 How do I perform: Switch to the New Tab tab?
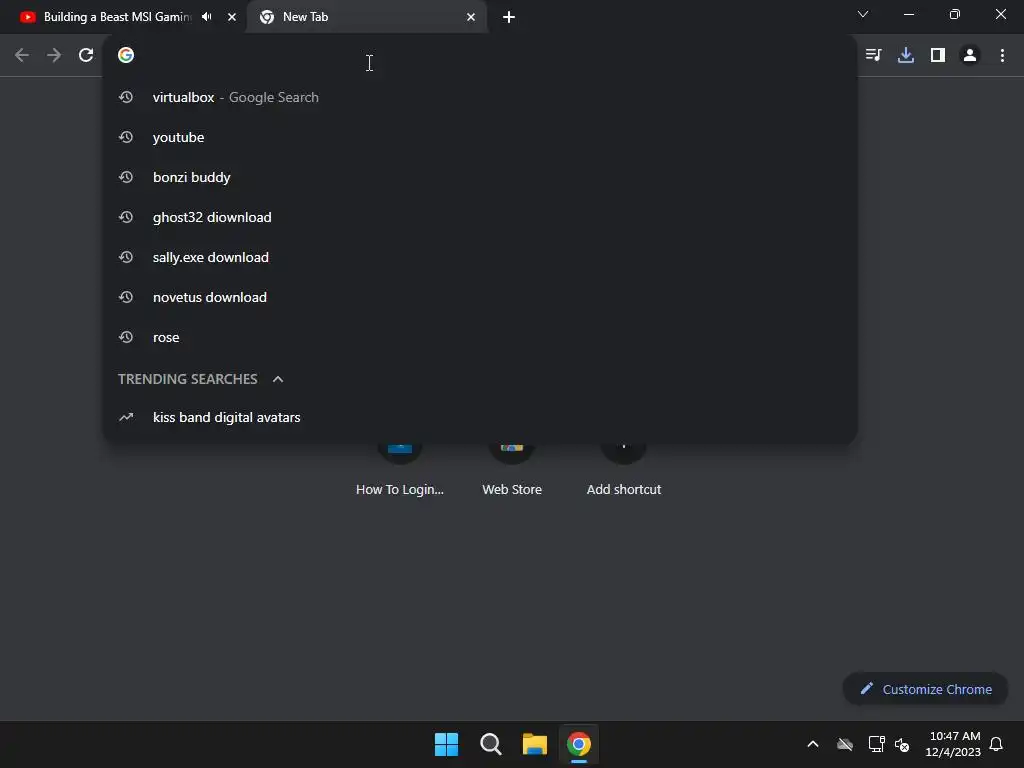(366, 17)
